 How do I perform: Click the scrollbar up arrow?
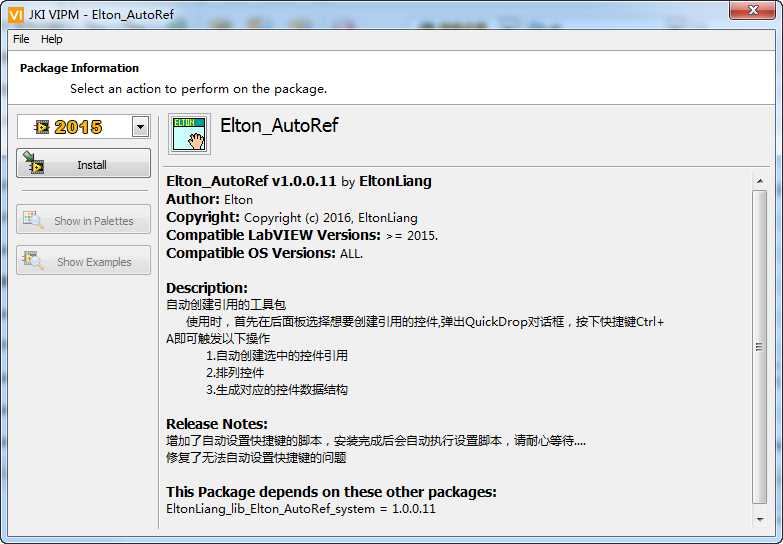click(760, 181)
